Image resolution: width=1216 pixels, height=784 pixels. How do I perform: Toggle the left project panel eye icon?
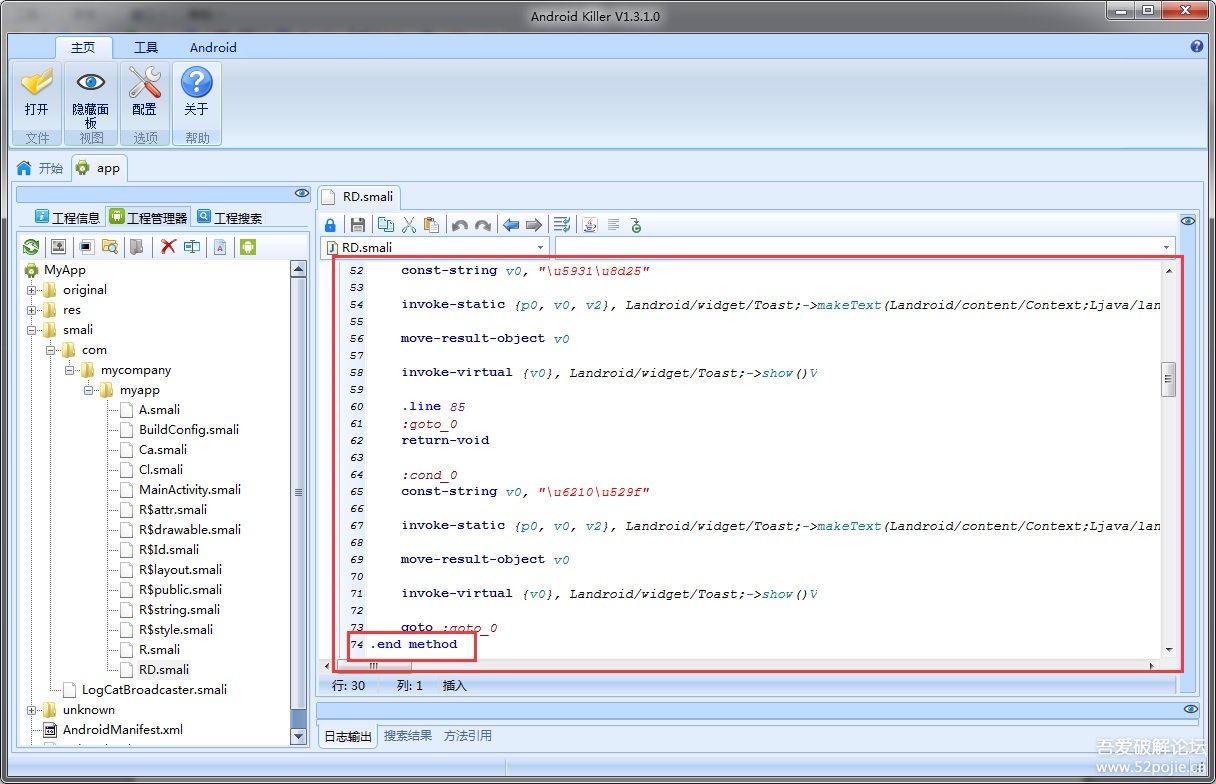(301, 193)
